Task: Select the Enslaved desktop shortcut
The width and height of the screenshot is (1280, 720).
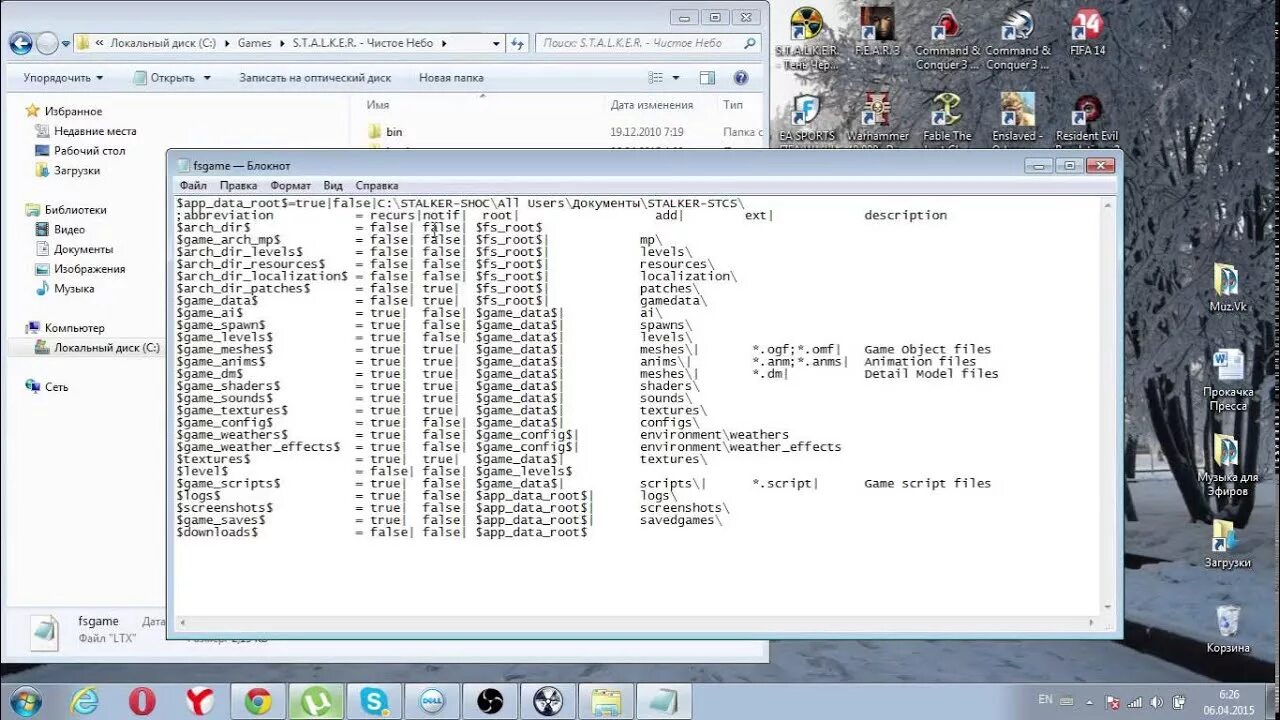Action: (1017, 118)
